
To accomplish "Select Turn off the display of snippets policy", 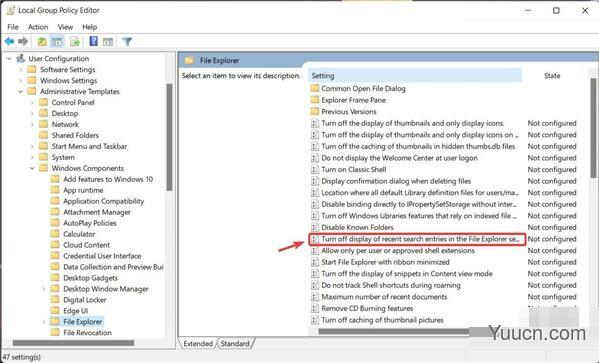I will coord(407,274).
